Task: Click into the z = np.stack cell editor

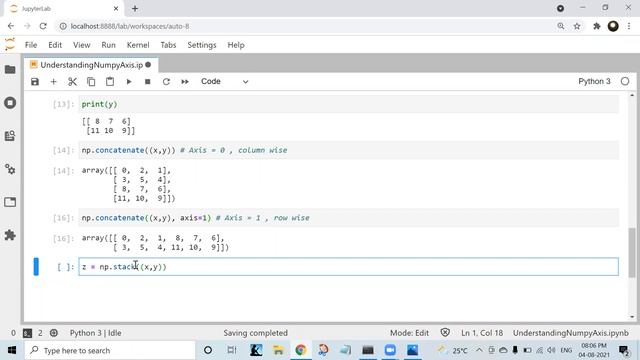Action: 349,267
